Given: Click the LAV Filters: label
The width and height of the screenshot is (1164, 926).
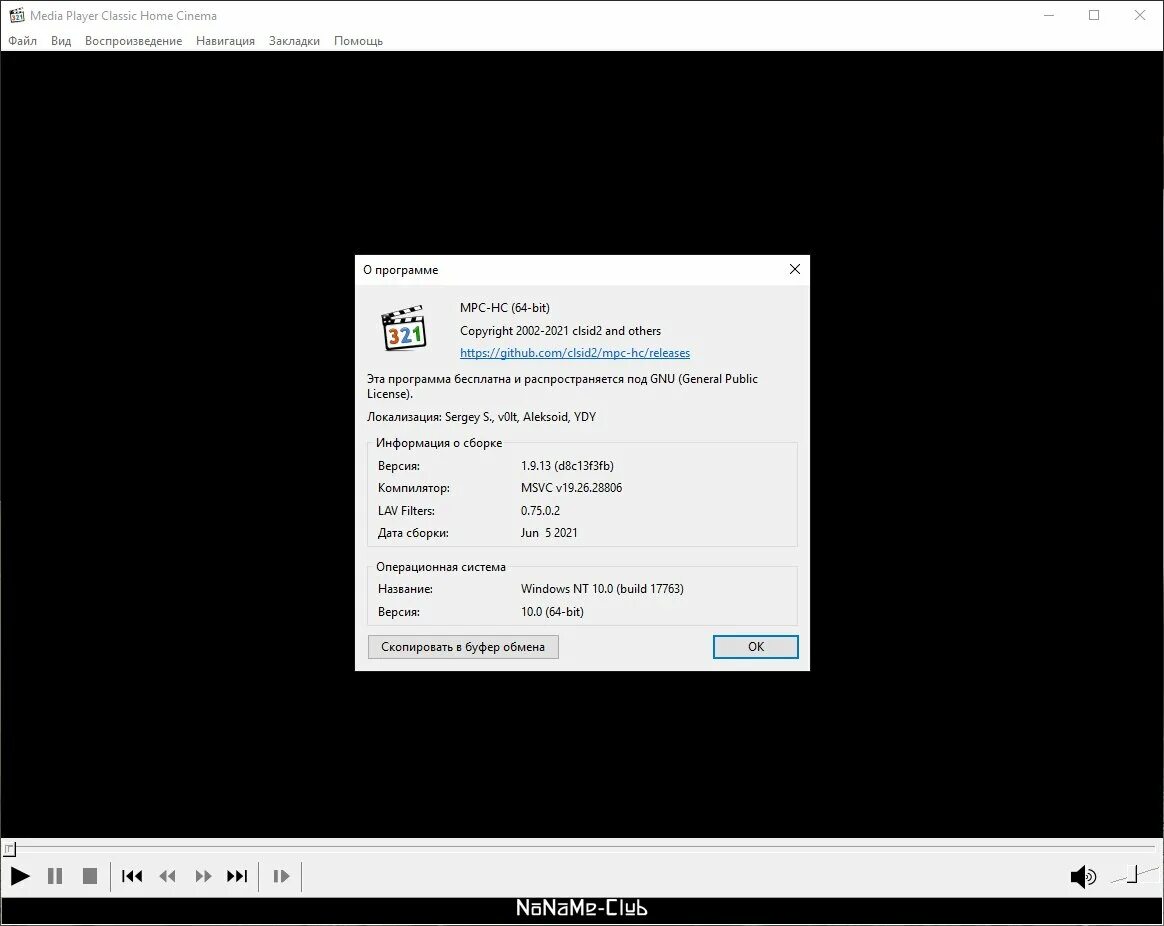Looking at the screenshot, I should (406, 511).
